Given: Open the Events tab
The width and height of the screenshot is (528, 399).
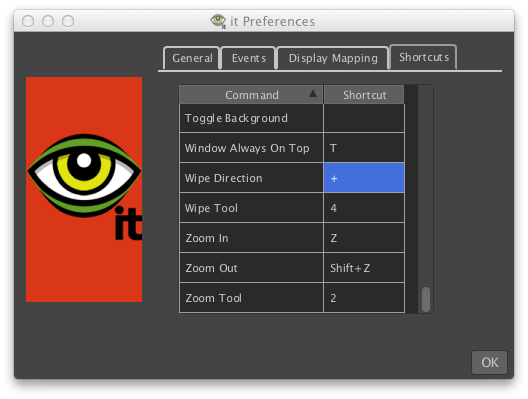Looking at the screenshot, I should point(249,58).
